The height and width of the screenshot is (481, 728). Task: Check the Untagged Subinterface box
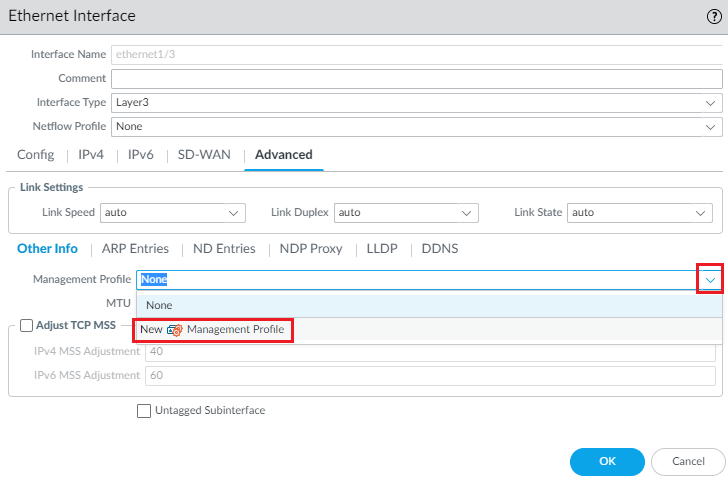click(144, 410)
